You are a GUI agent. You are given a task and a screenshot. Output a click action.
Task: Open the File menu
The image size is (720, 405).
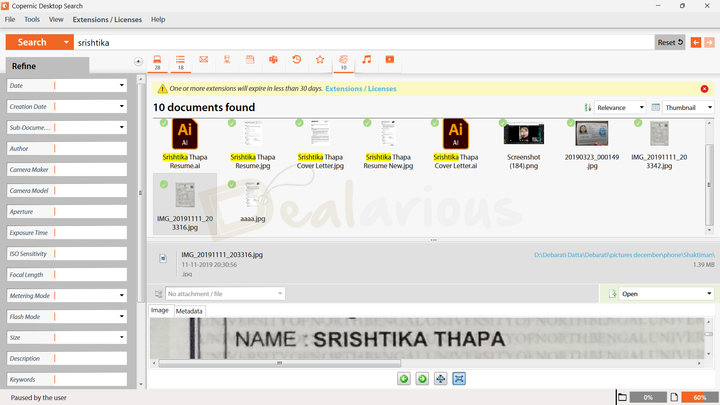(x=10, y=19)
